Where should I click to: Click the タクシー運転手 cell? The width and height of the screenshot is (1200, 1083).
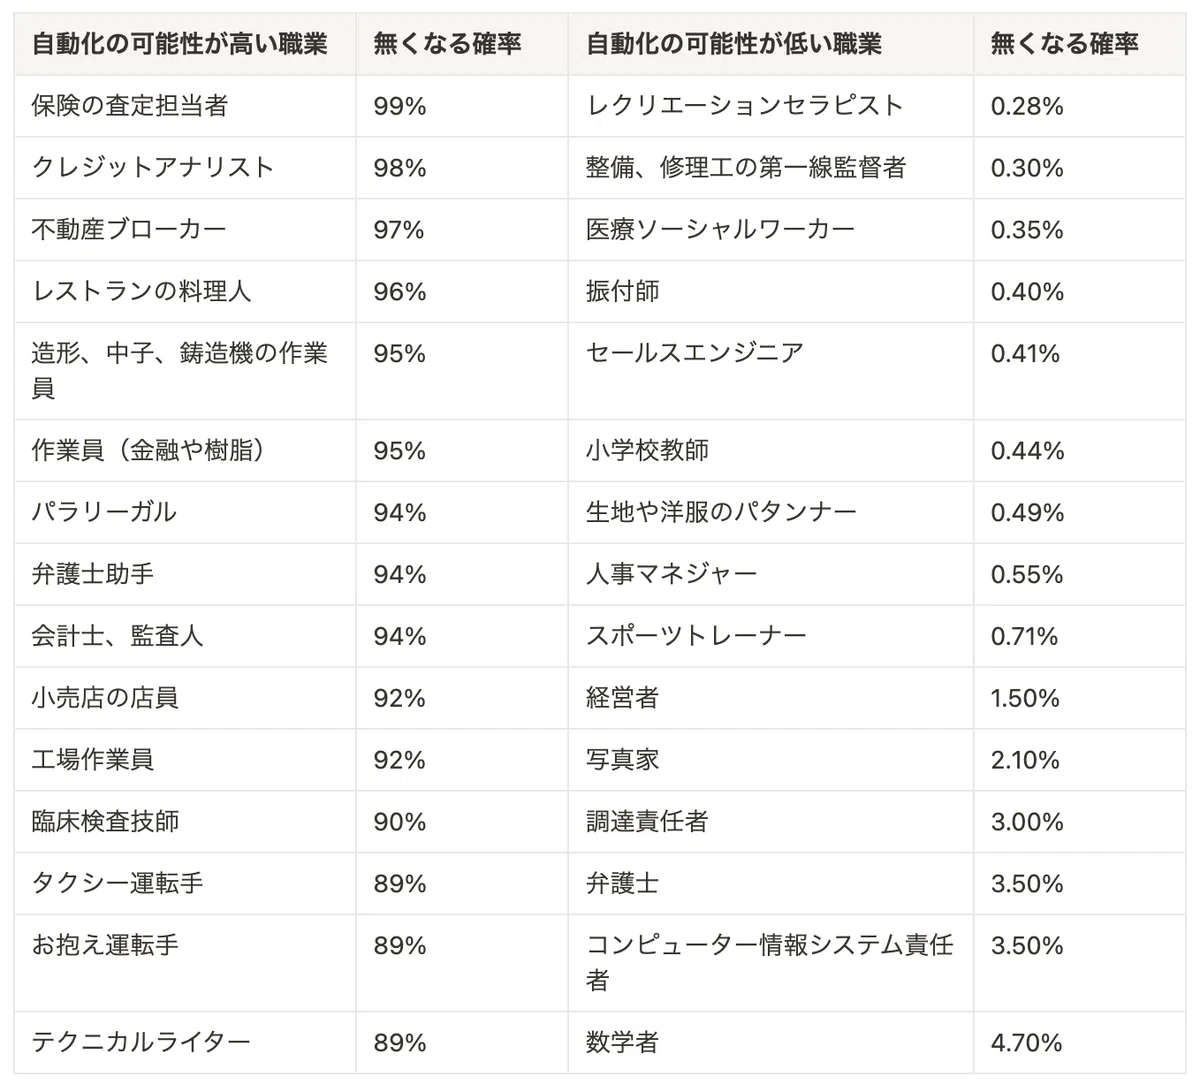point(185,884)
